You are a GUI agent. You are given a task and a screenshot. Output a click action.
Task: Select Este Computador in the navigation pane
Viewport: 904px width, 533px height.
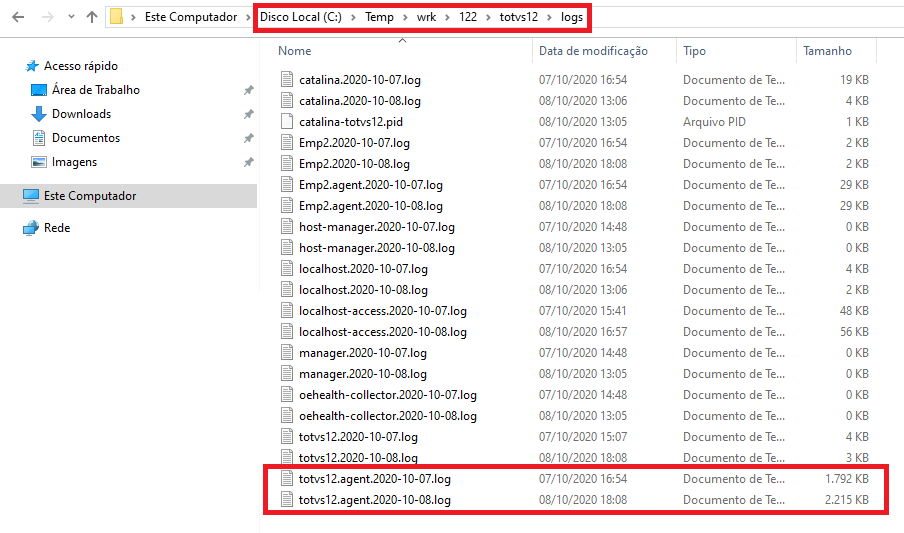90,196
